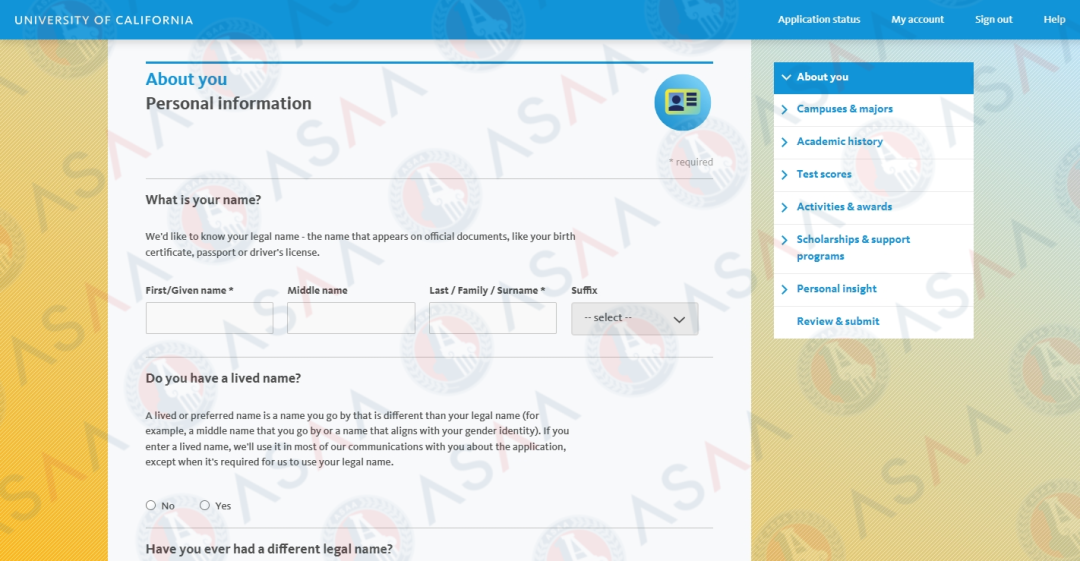Click the chevron beside Test scores

[x=785, y=175]
